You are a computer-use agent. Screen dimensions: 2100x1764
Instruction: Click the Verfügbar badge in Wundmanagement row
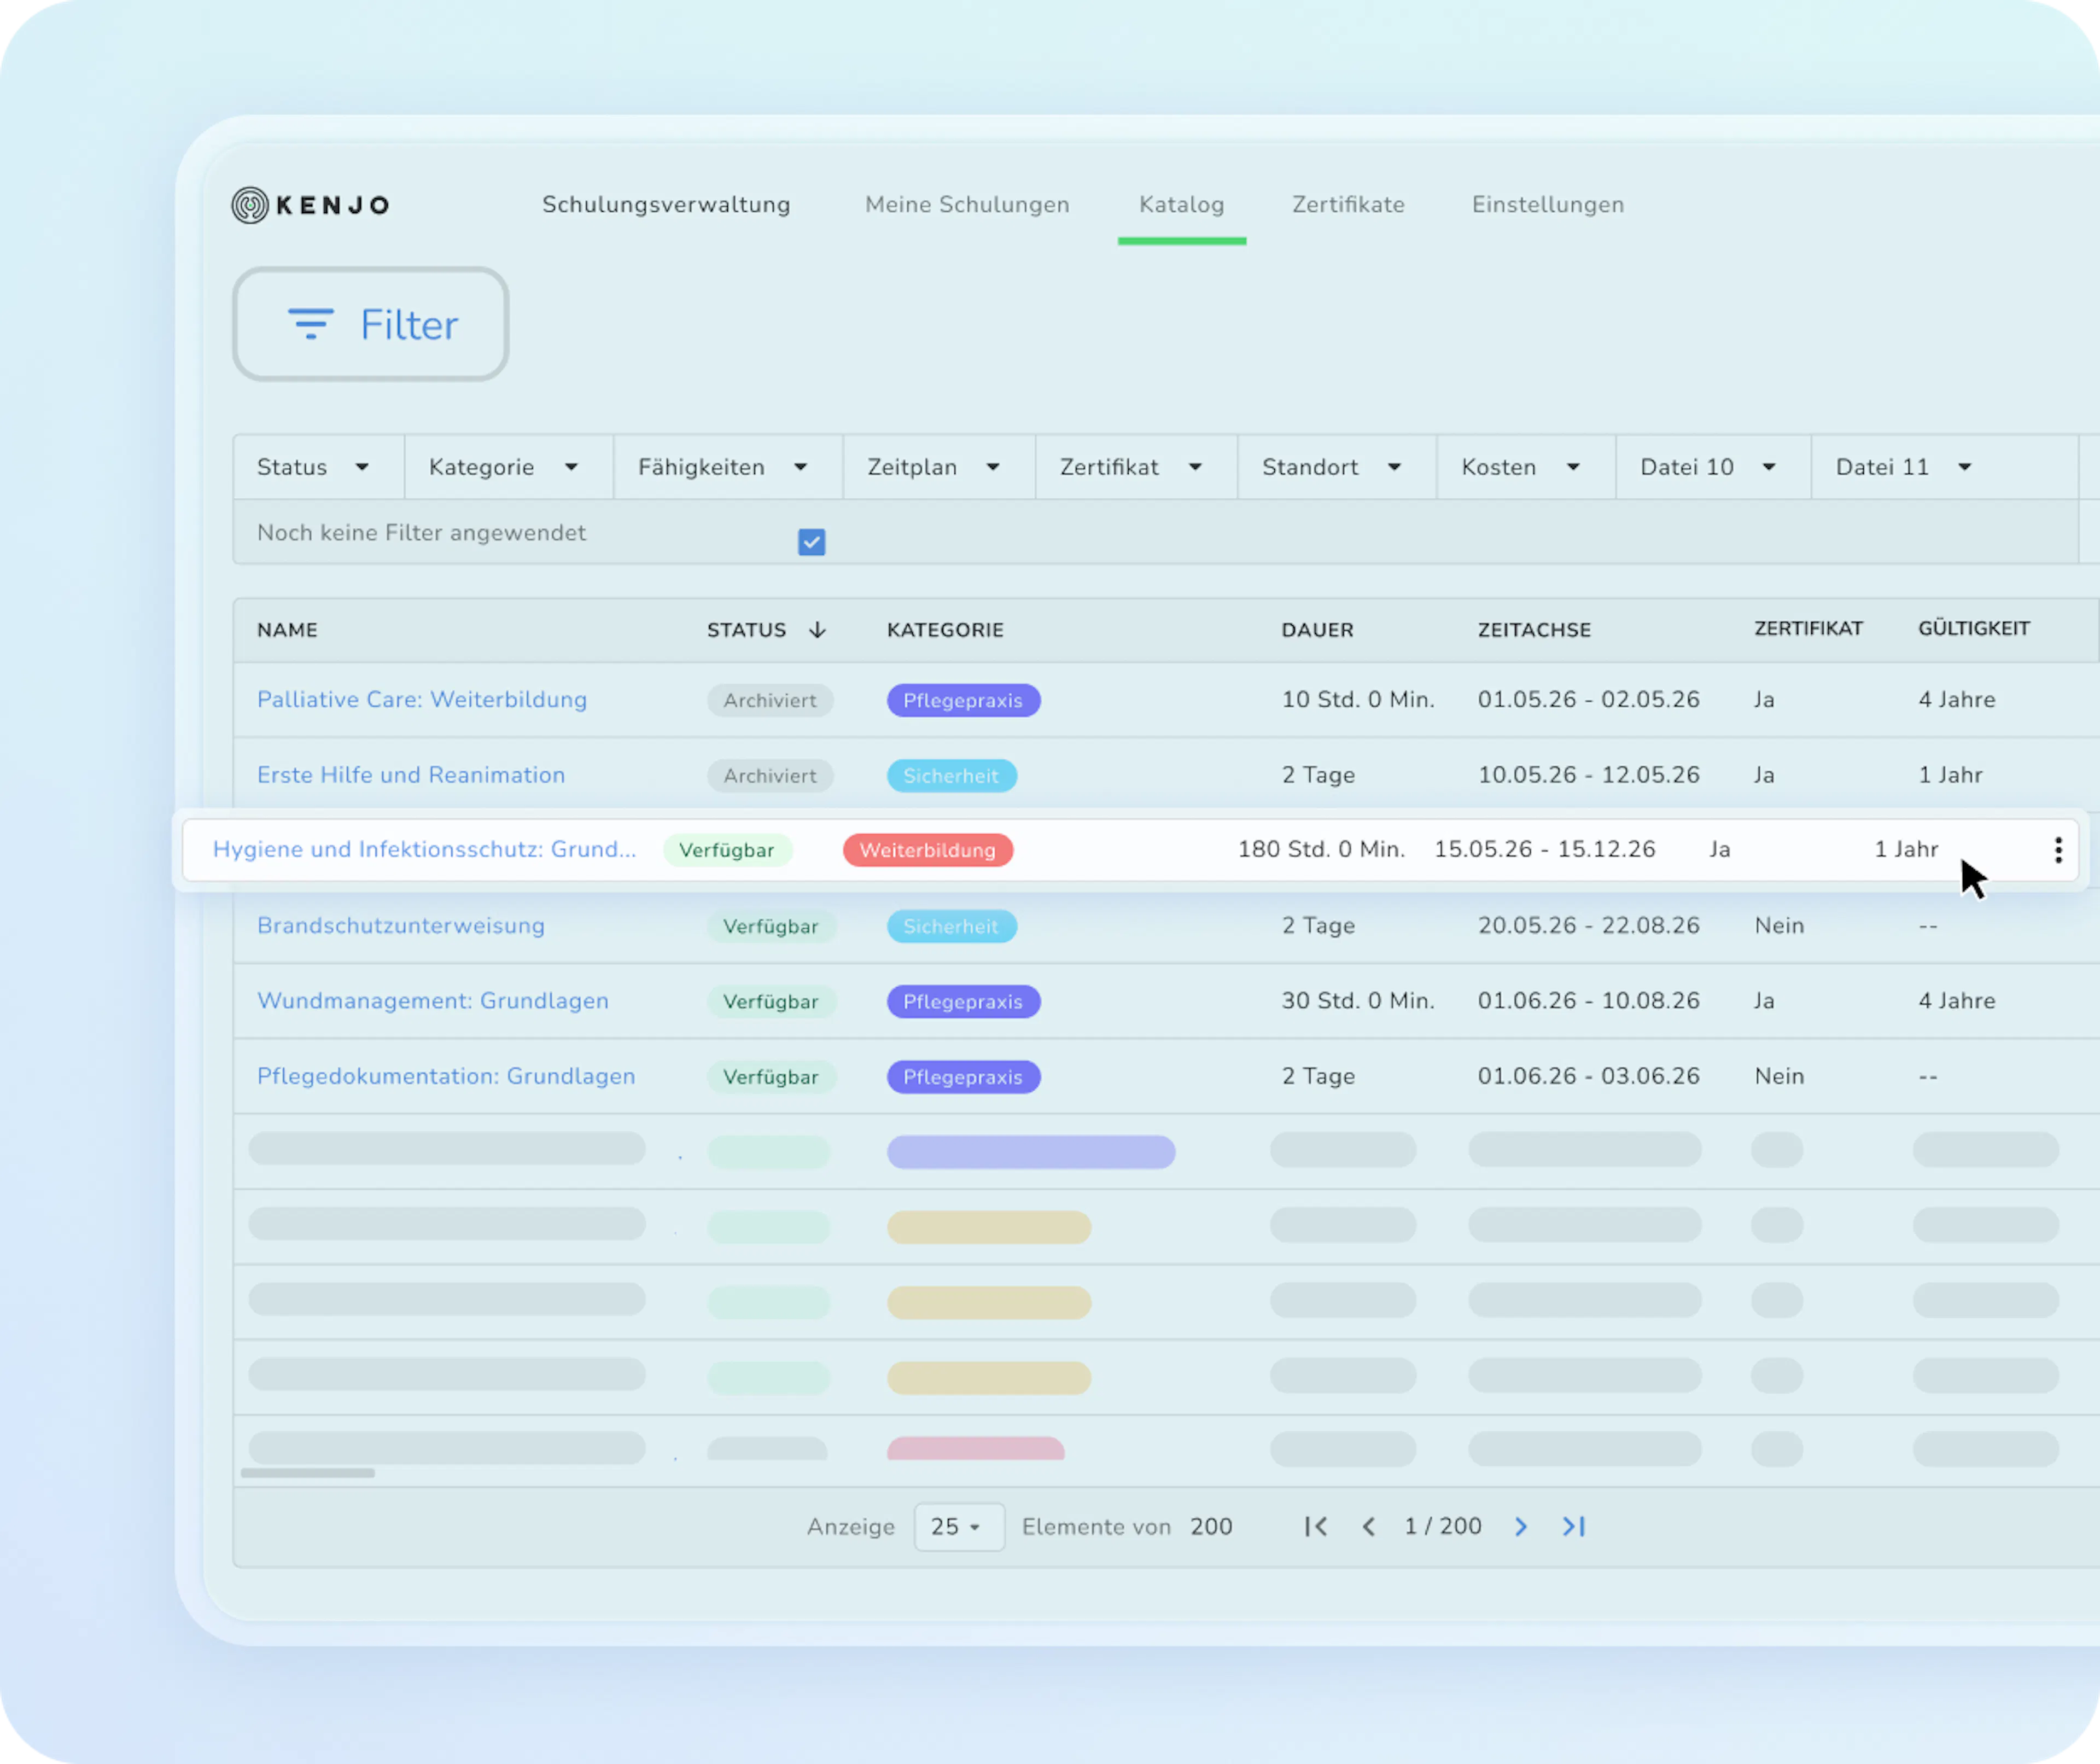(771, 1001)
